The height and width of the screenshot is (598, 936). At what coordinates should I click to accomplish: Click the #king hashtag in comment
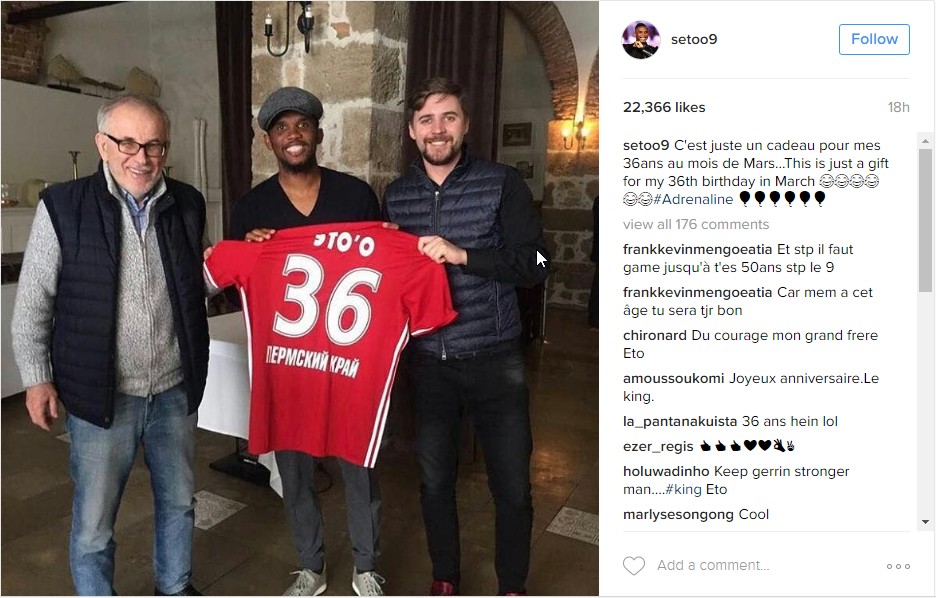(683, 489)
